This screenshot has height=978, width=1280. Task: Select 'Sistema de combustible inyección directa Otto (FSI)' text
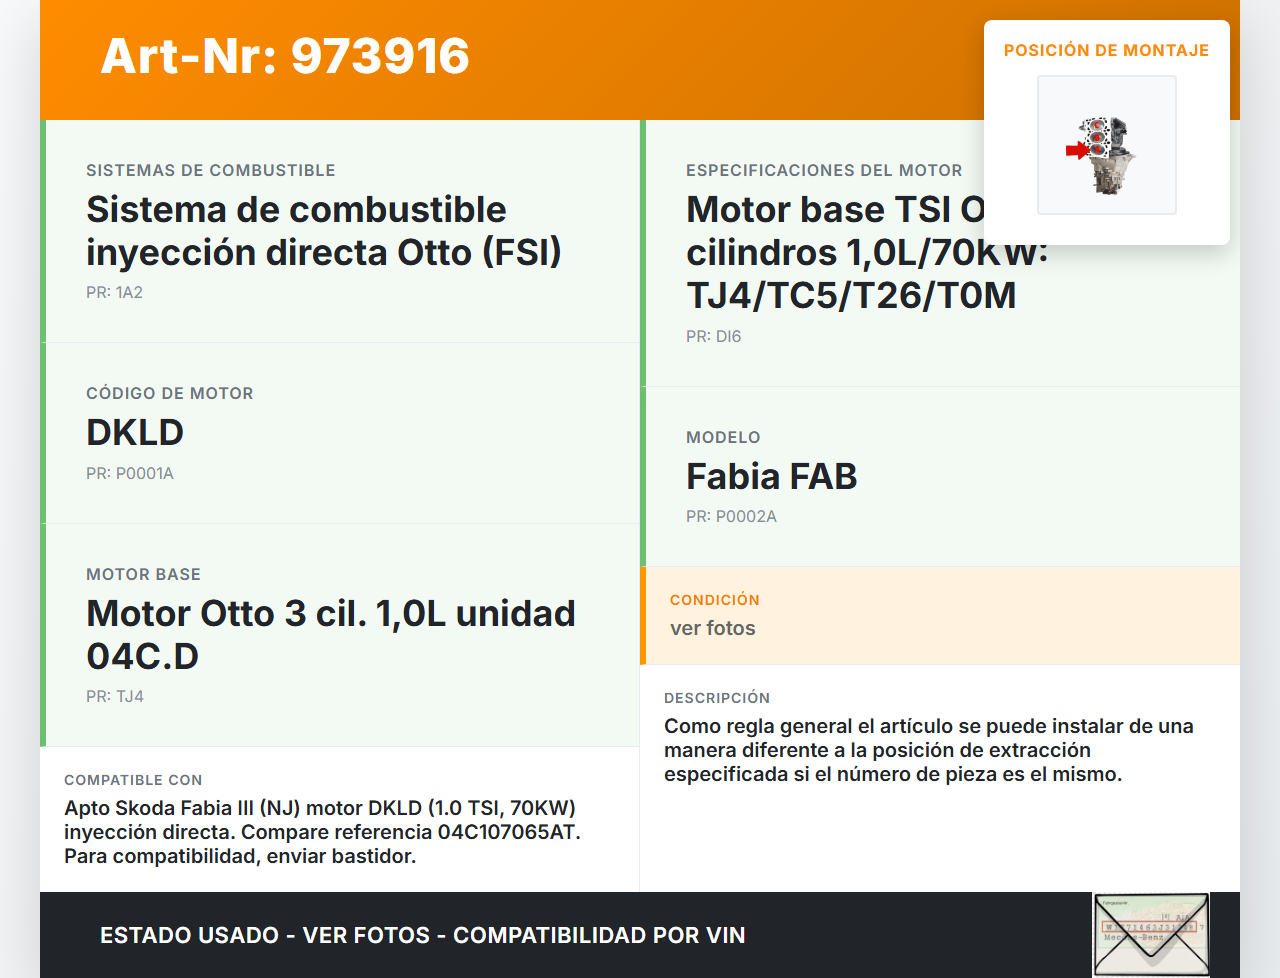click(324, 231)
